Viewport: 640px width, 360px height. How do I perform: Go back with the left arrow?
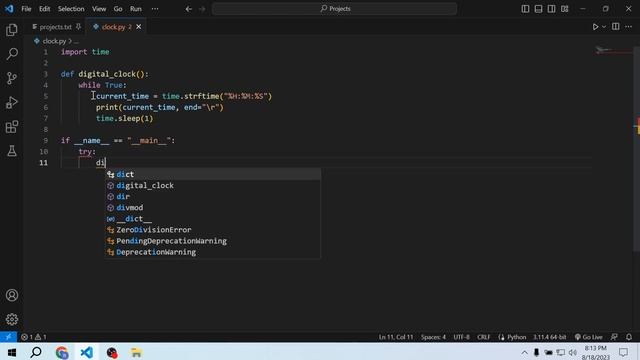[189, 9]
